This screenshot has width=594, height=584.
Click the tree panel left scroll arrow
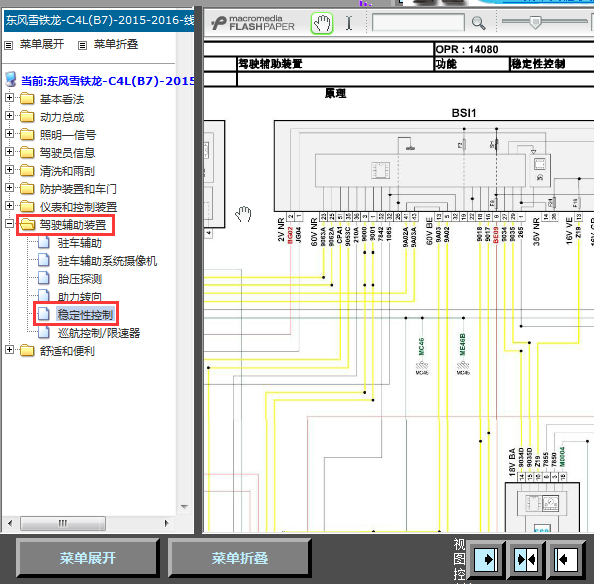10,523
